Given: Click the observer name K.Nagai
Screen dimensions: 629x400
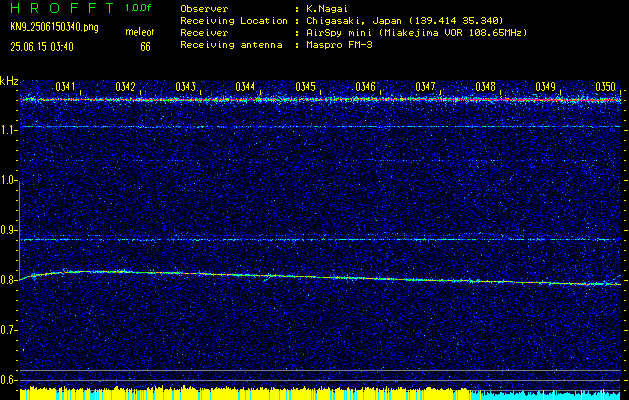Looking at the screenshot, I should click(327, 8).
